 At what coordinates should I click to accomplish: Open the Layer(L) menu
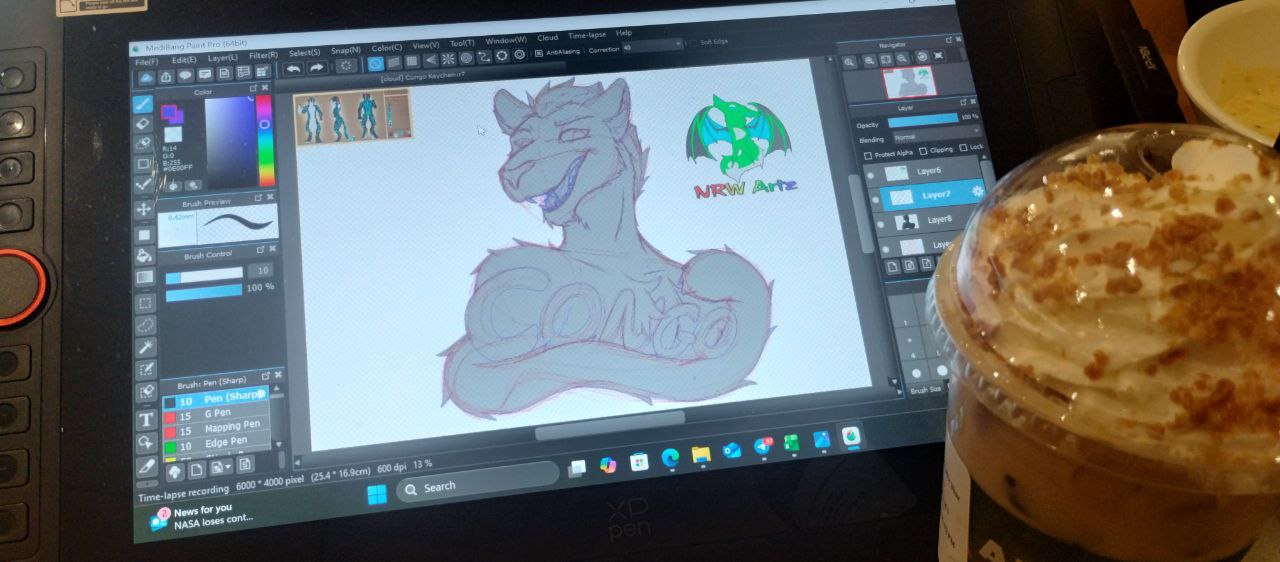222,57
